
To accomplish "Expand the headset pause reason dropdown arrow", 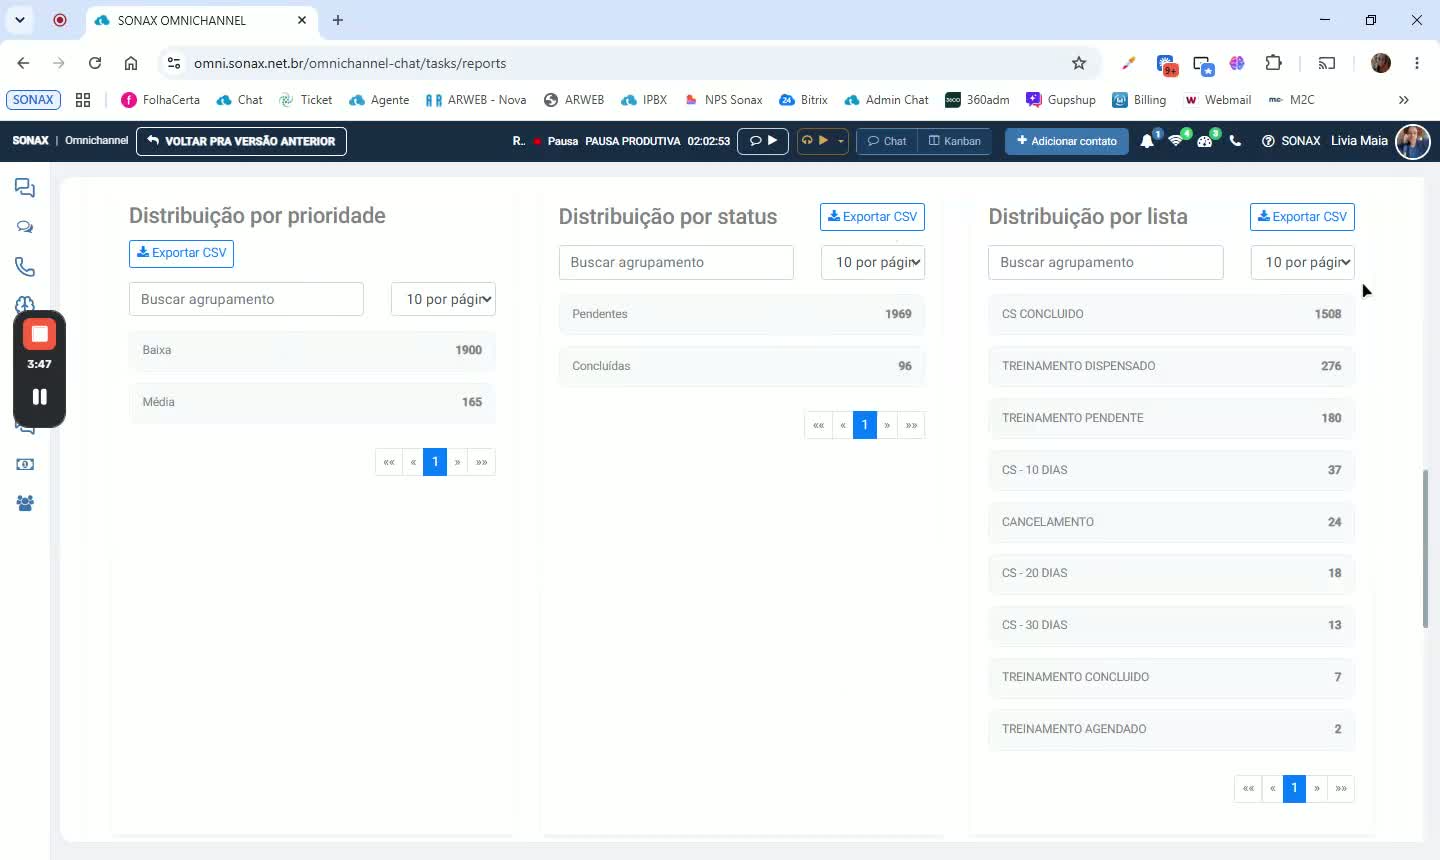I will [841, 141].
